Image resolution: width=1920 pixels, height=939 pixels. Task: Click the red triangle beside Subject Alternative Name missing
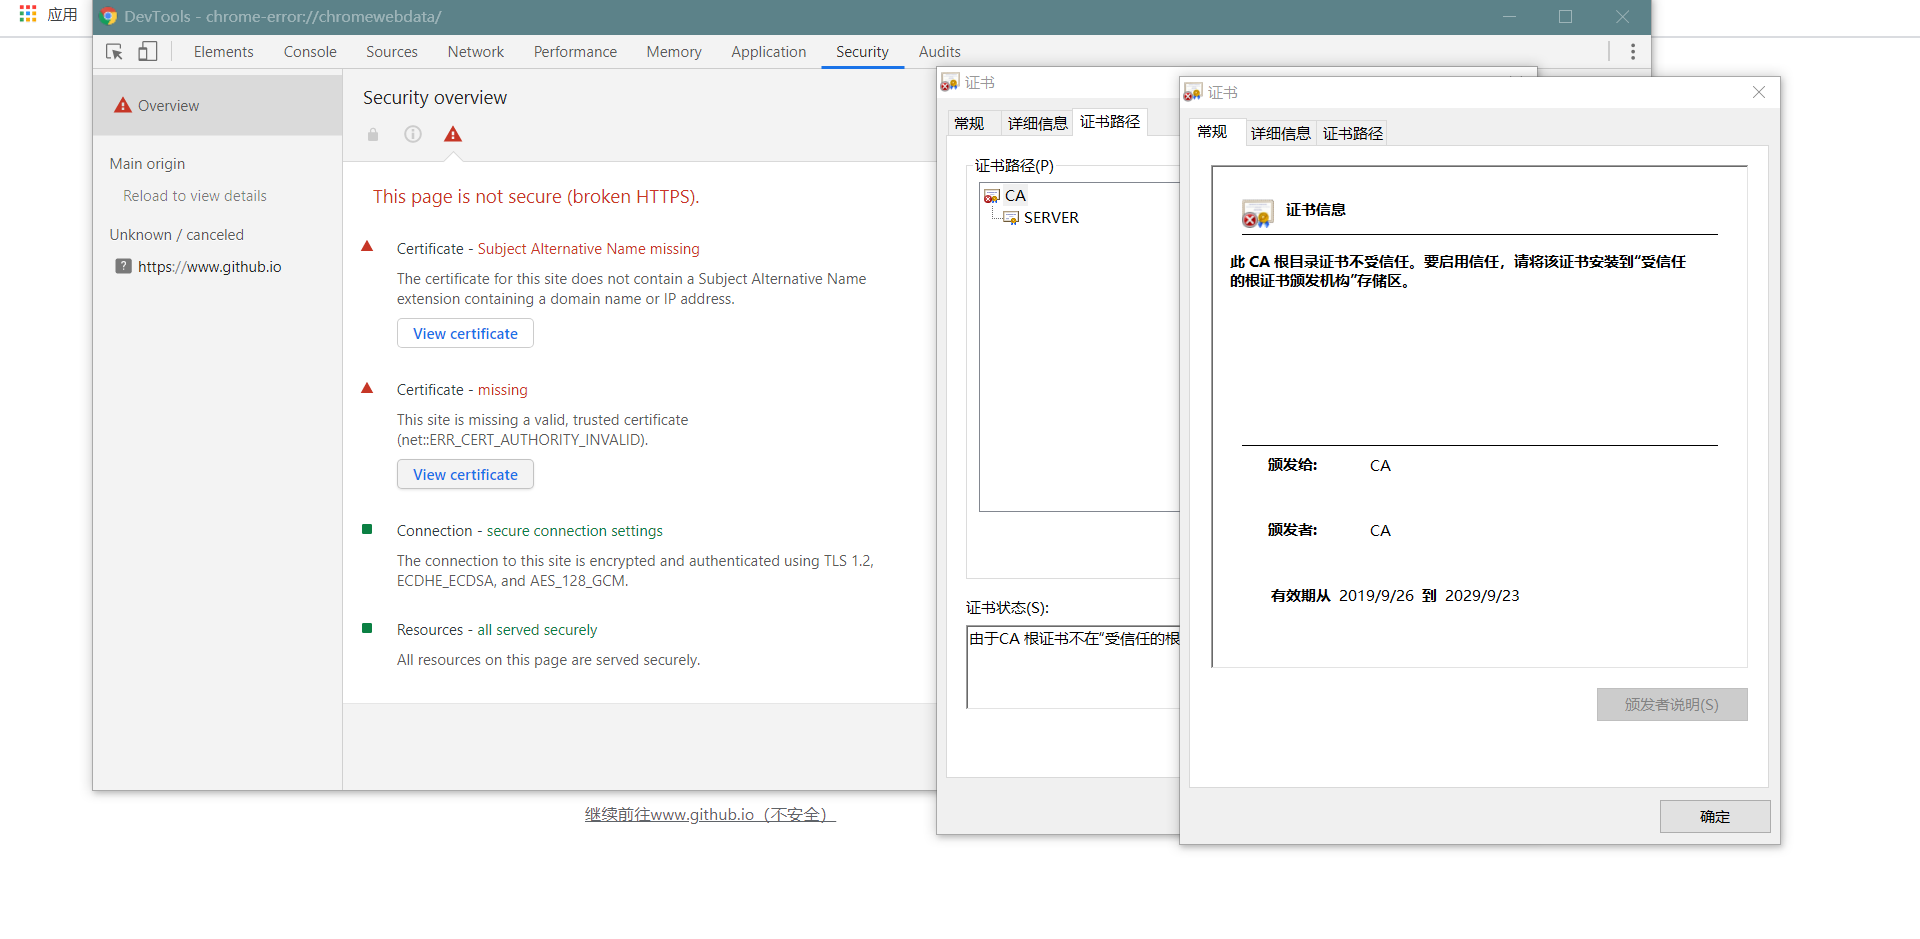pos(367,246)
